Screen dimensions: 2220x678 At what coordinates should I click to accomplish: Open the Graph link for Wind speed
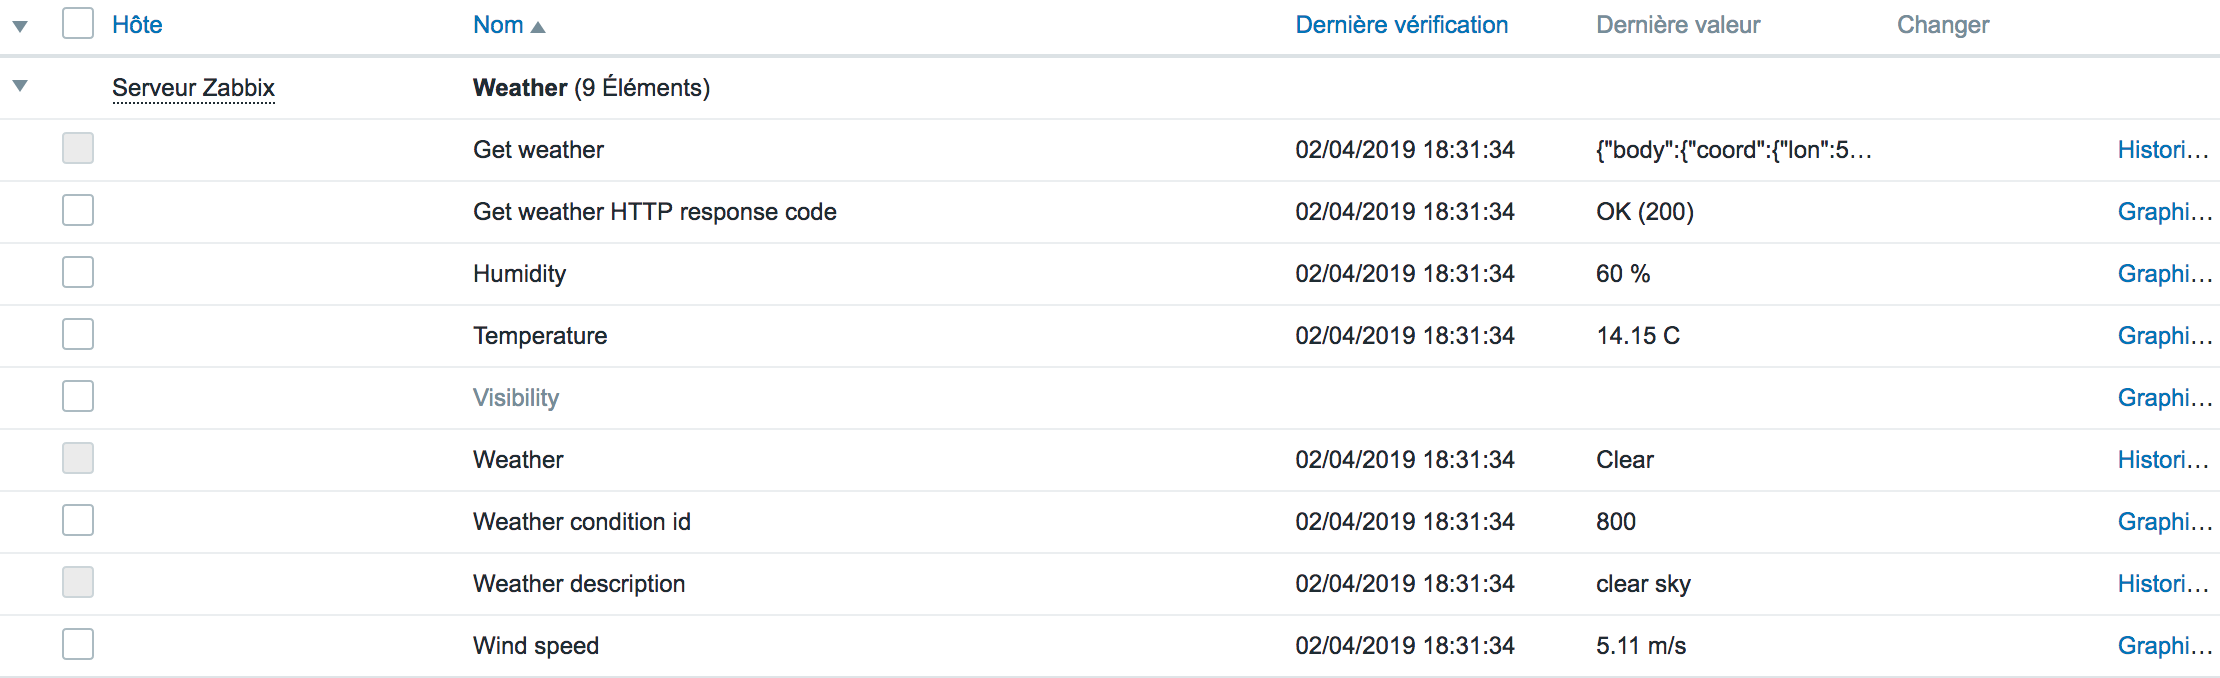point(2164,646)
